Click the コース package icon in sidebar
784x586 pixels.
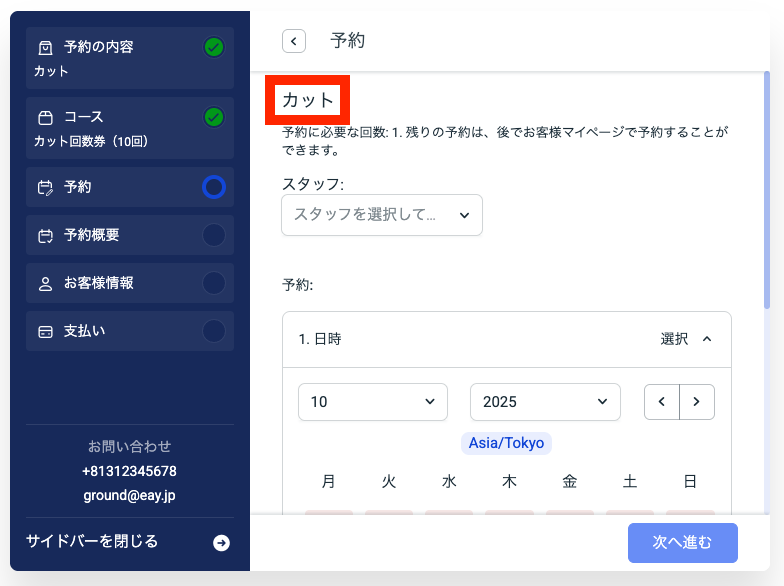point(45,118)
